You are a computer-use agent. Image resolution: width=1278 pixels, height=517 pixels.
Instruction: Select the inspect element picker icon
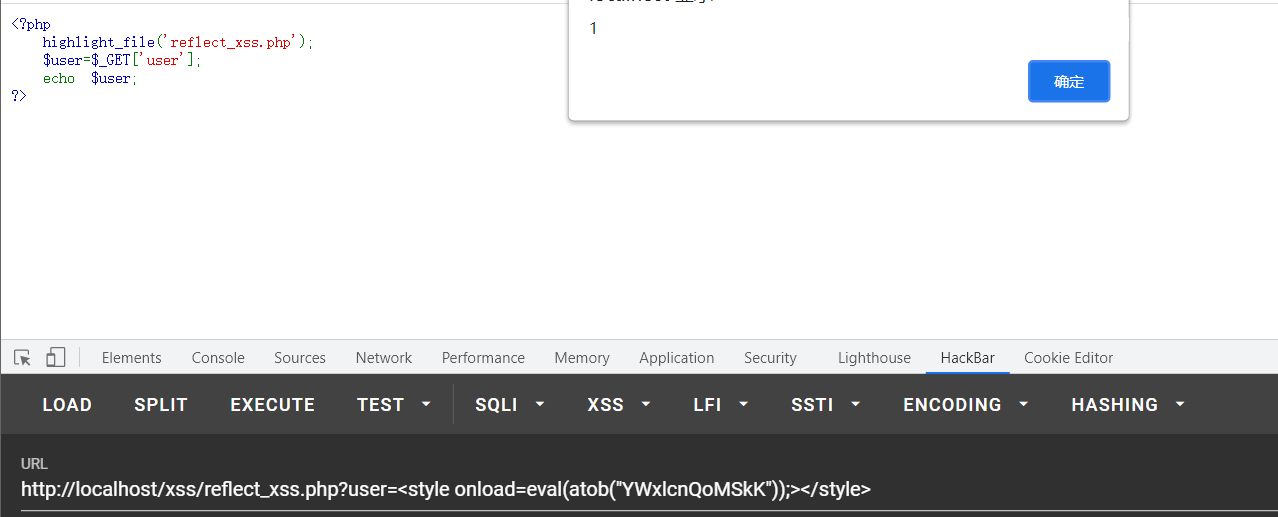(22, 357)
